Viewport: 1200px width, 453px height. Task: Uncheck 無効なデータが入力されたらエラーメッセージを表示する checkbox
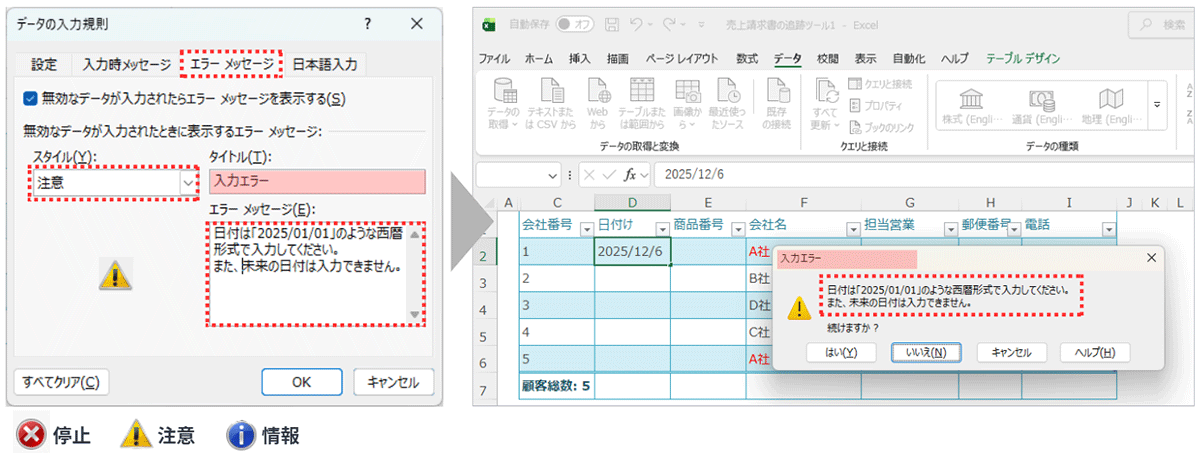click(x=30, y=98)
